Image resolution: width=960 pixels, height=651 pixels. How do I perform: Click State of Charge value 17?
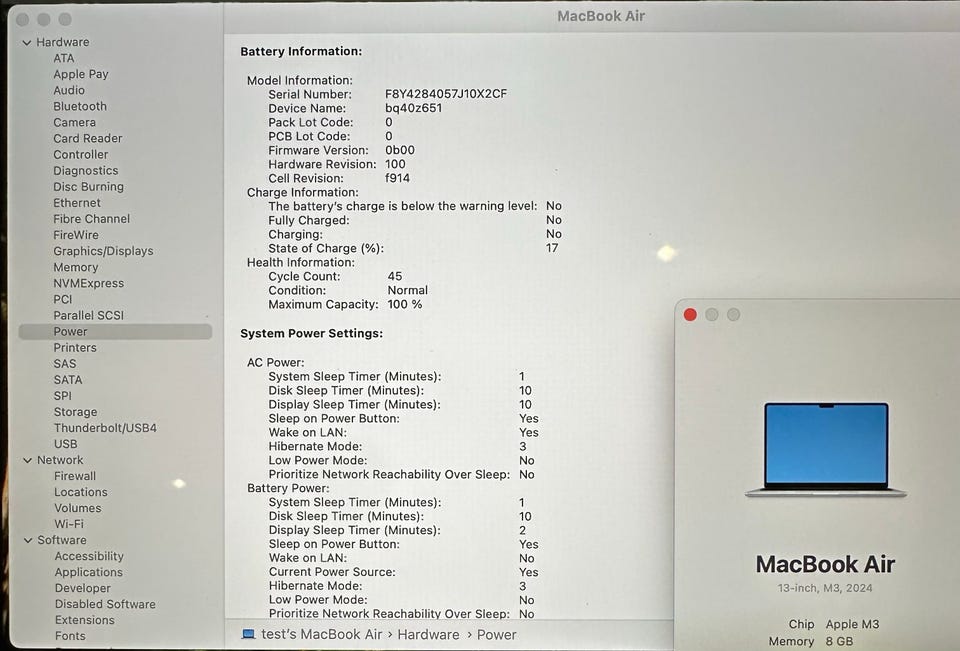tap(552, 248)
